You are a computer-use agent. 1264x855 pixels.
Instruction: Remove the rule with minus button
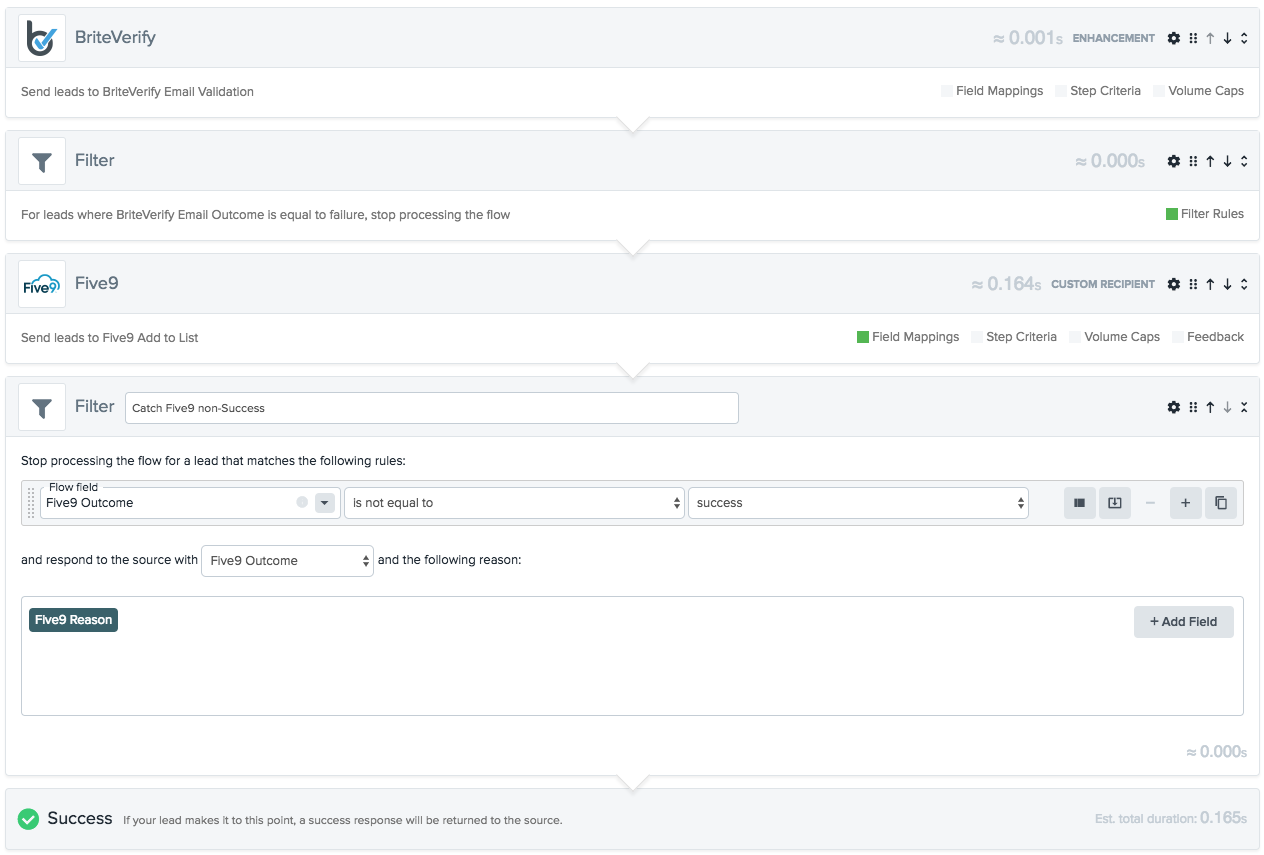pos(1150,503)
